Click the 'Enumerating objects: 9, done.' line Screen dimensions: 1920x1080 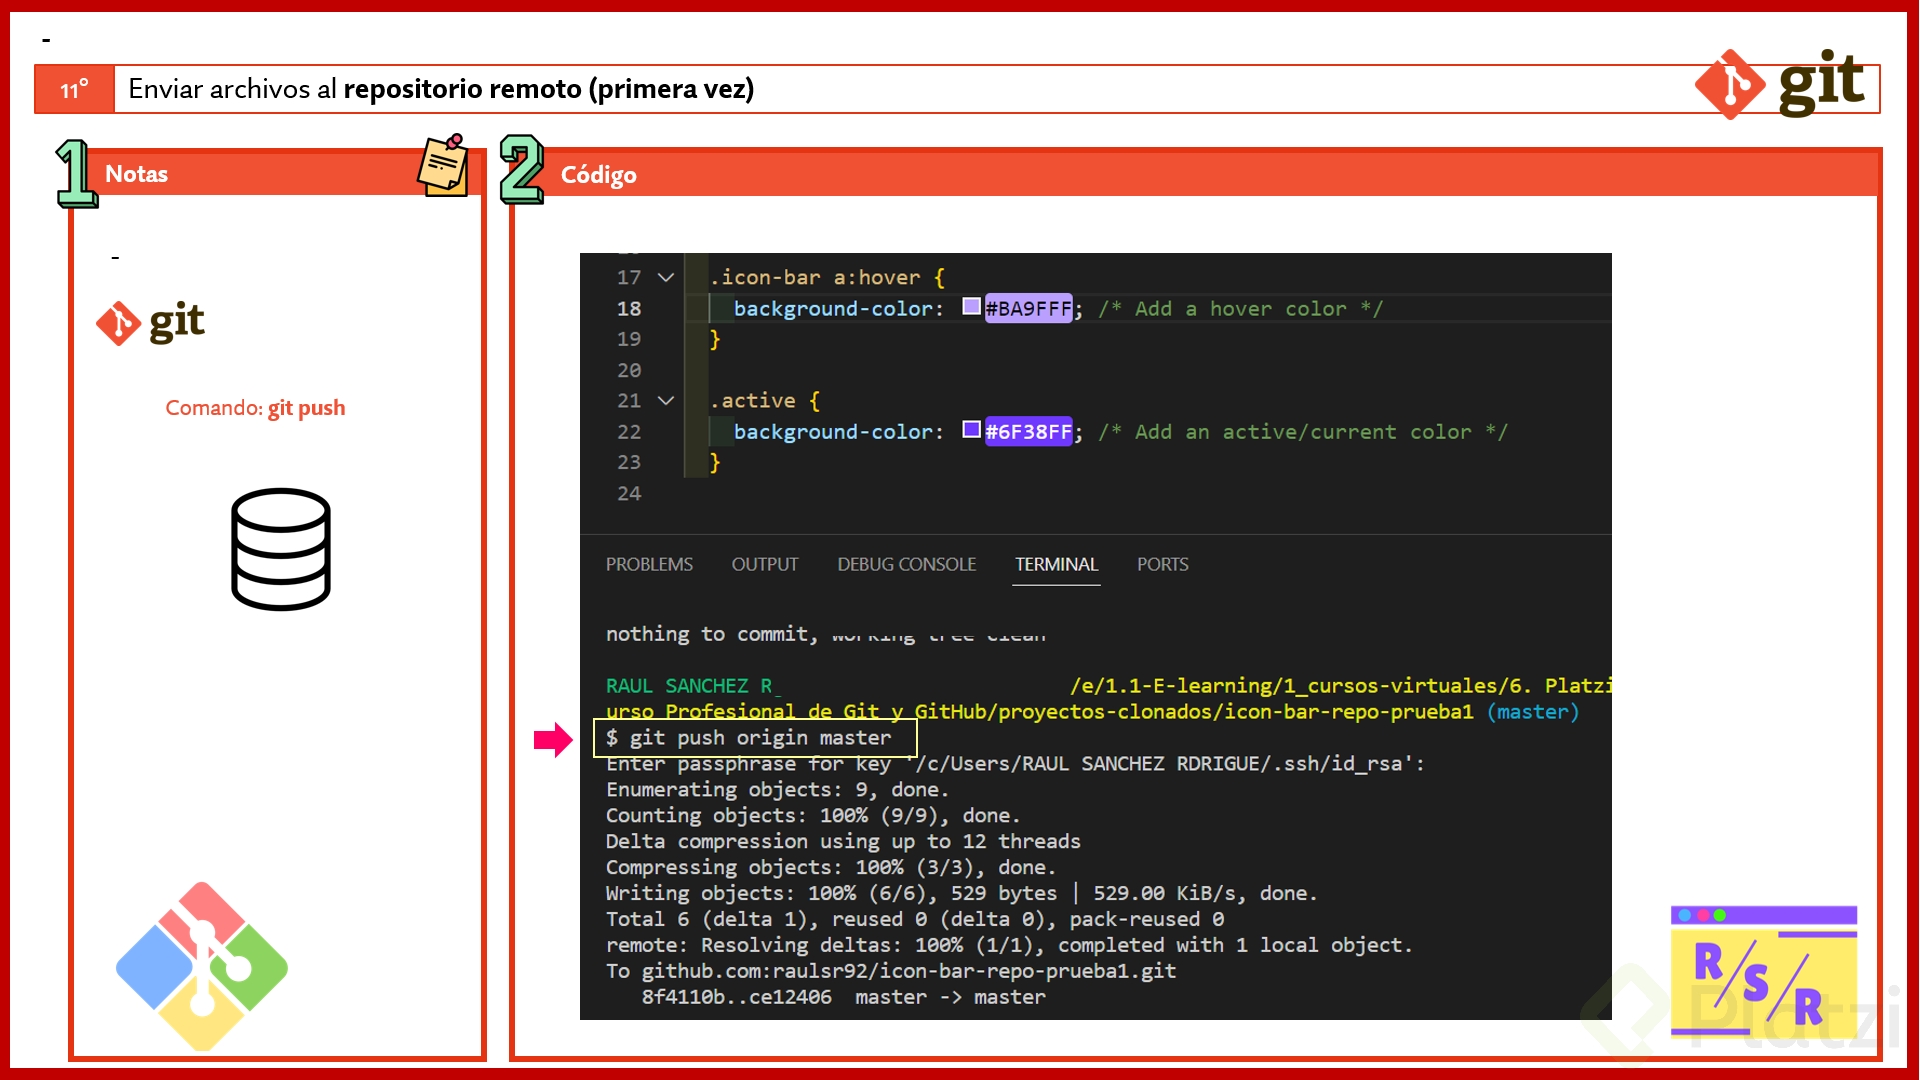point(777,790)
